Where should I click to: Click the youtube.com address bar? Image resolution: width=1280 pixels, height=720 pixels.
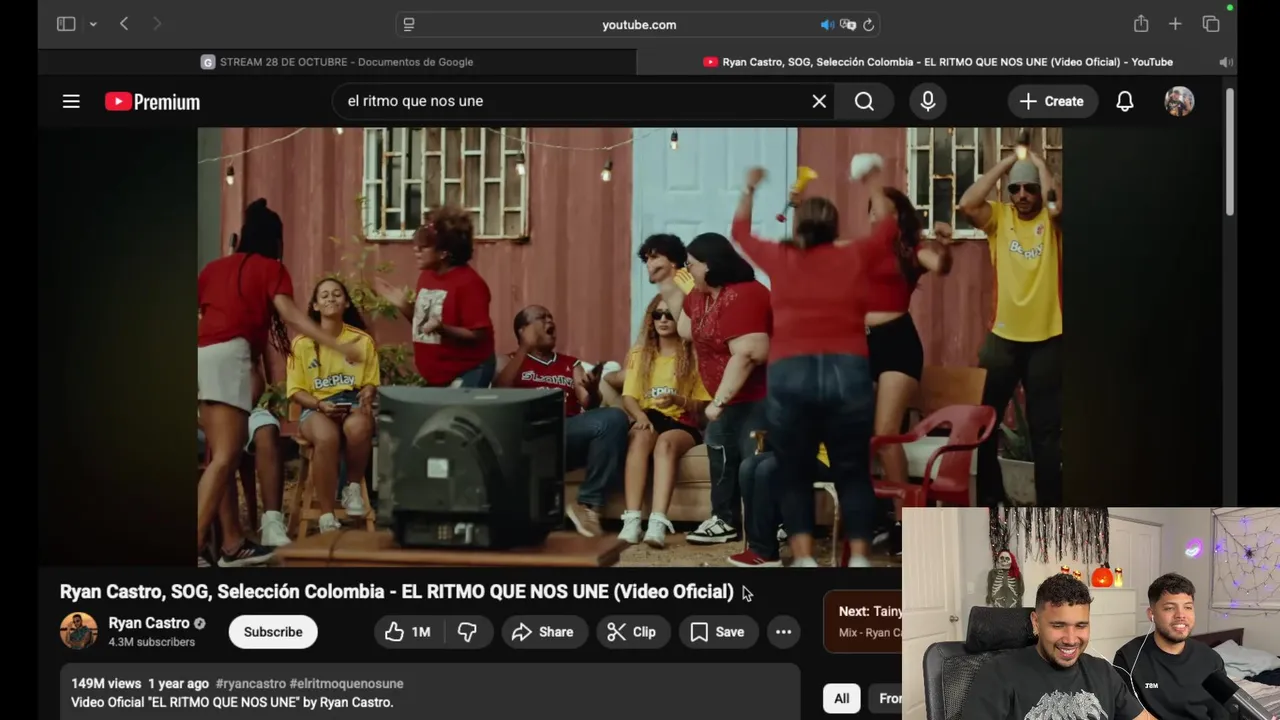[640, 24]
